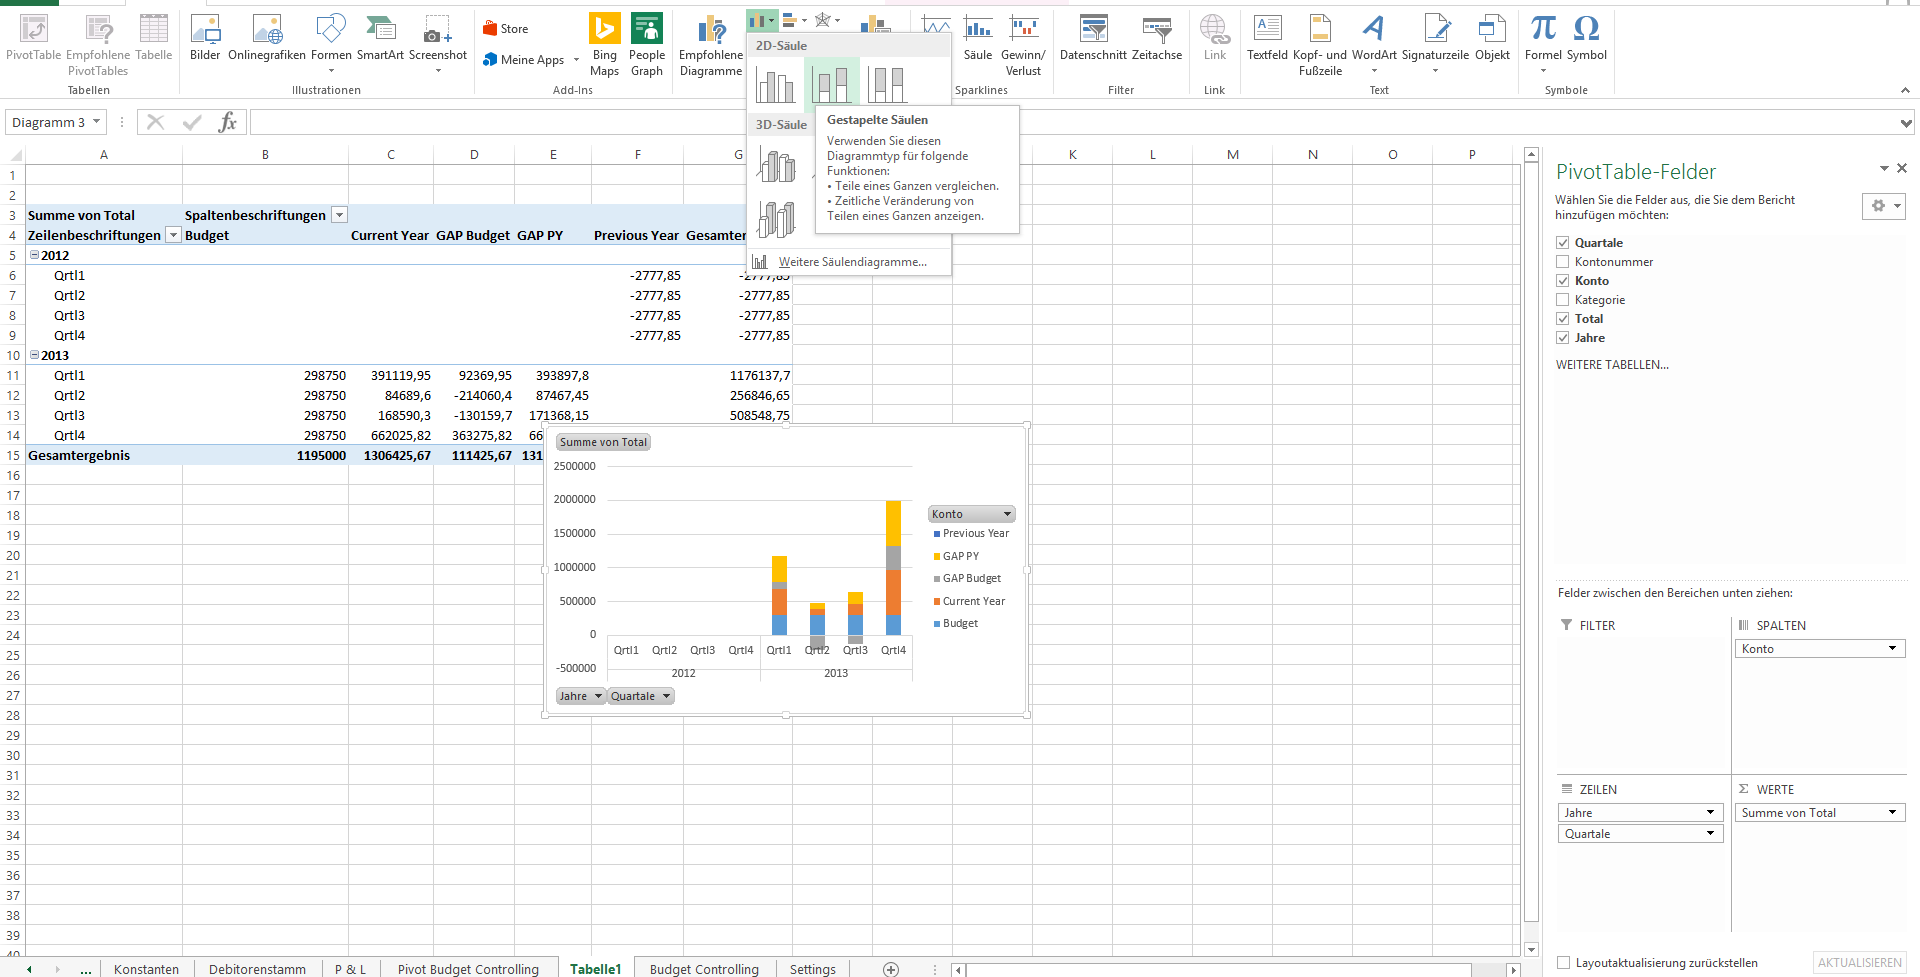Uncheck the Quartale field checkbox

click(x=1563, y=243)
